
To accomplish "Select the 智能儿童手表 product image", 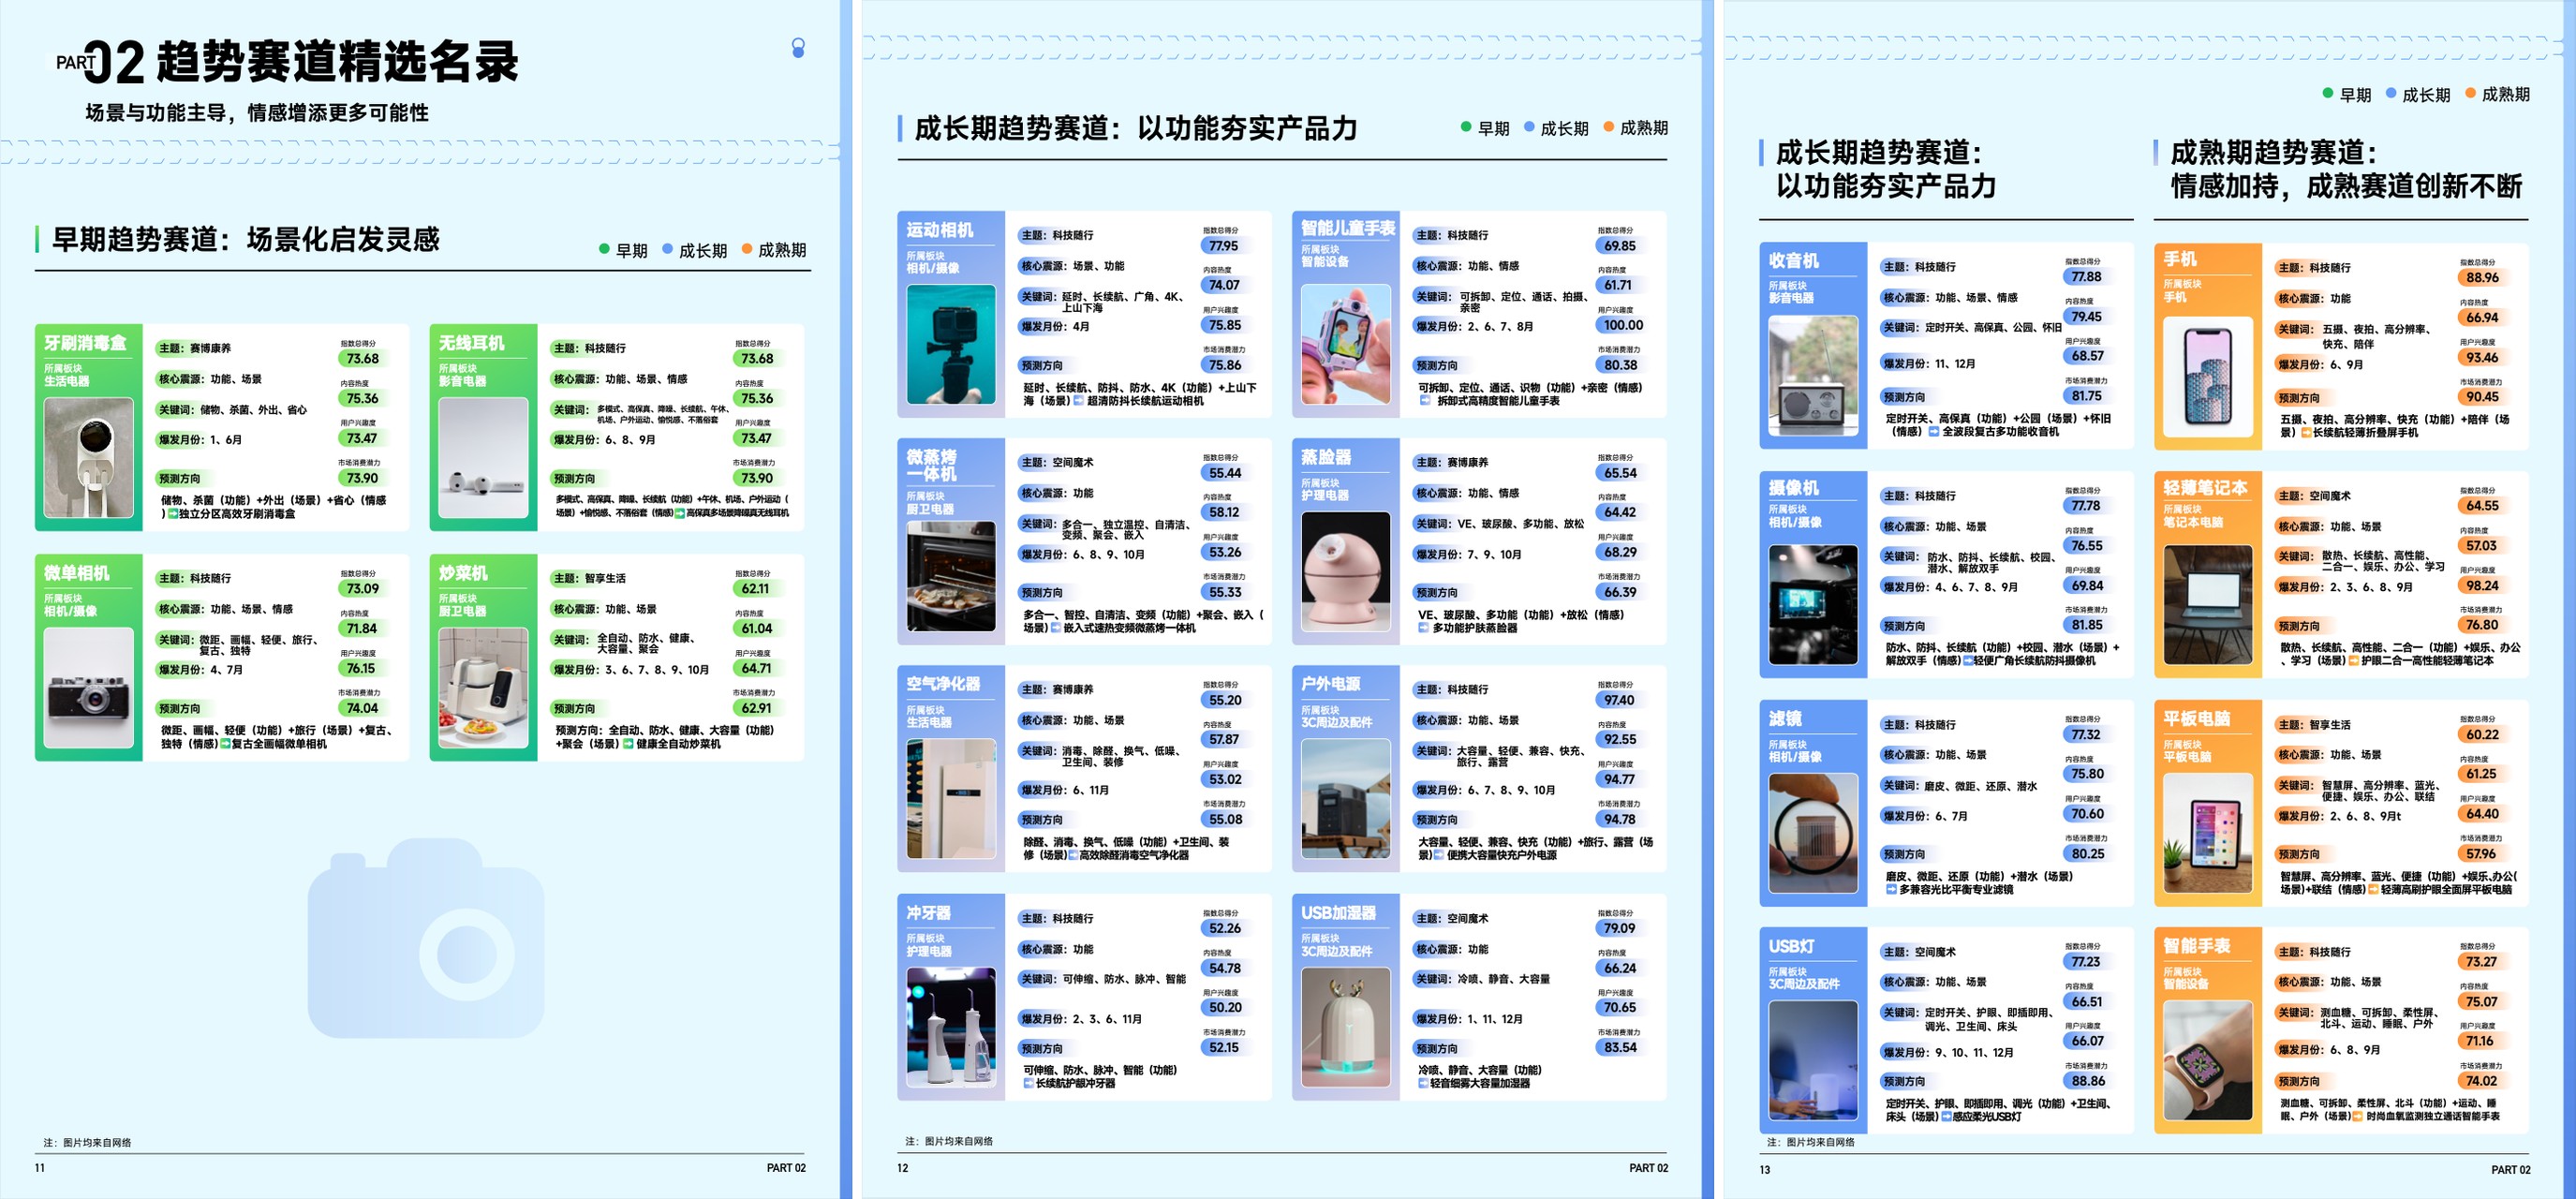I will point(1345,344).
